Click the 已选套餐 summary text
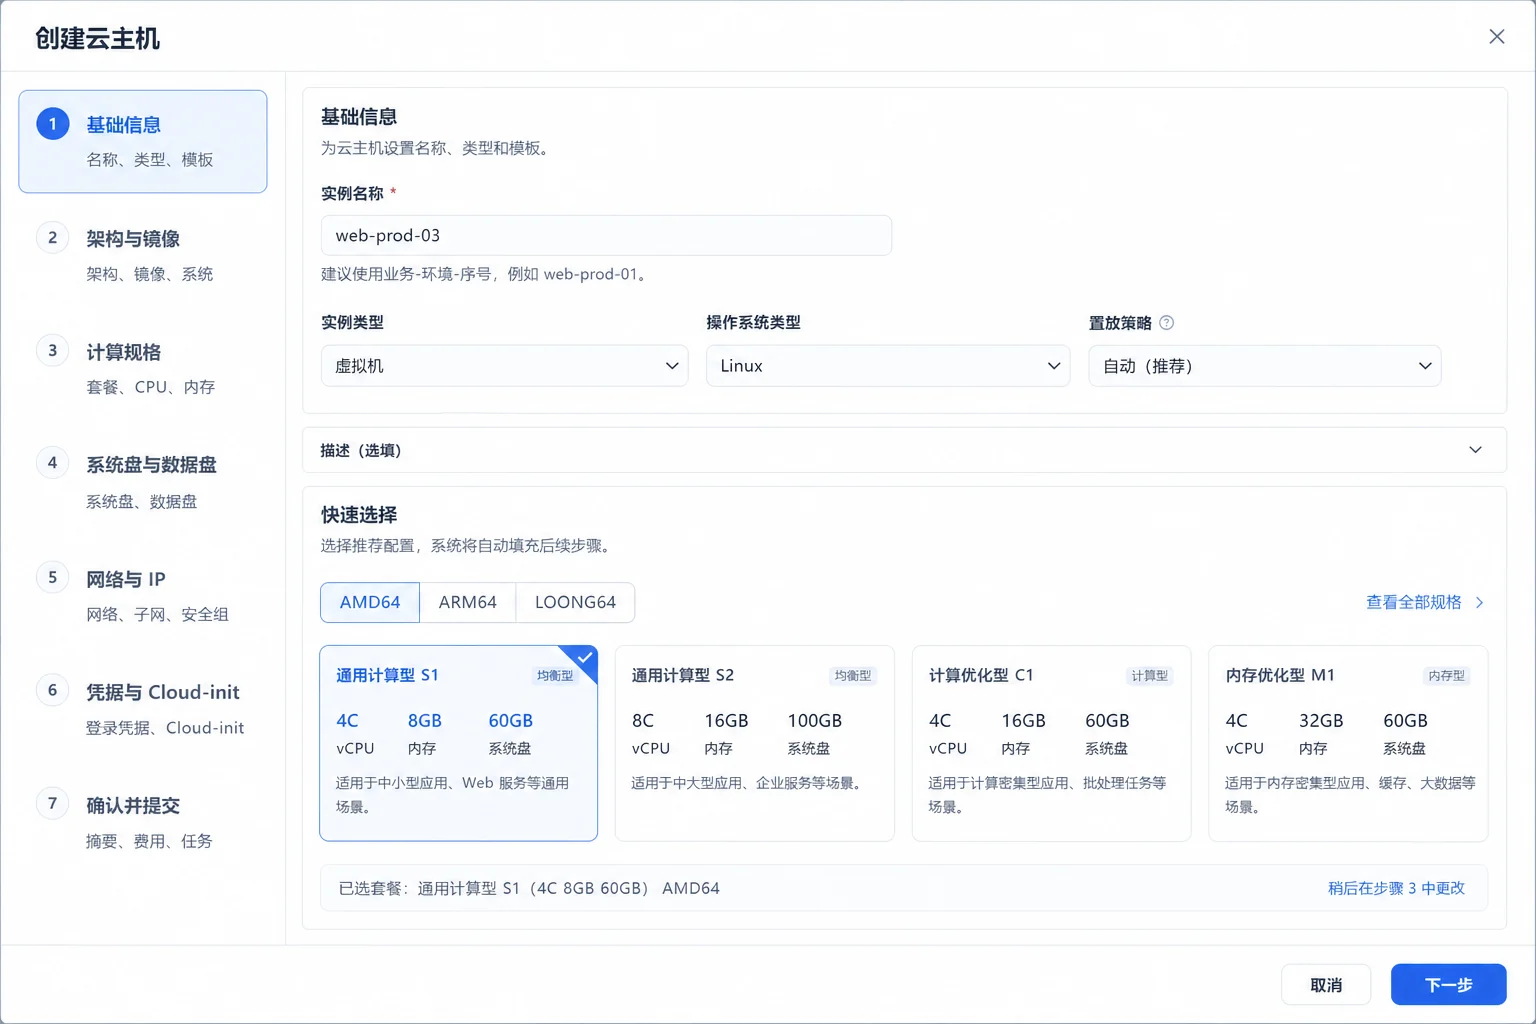1536x1024 pixels. 529,888
